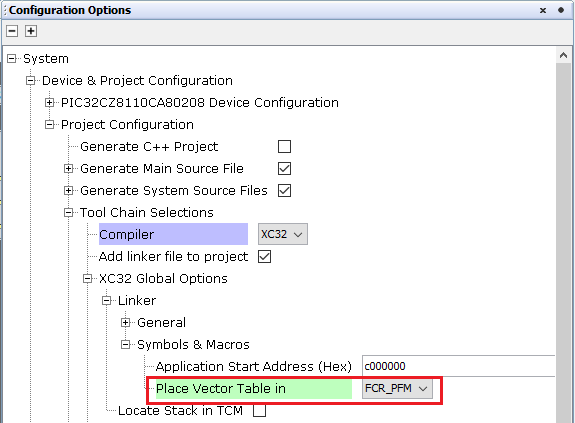575x423 pixels.
Task: Open Place Vector Table FCR_PFM dropdown
Action: pyautogui.click(x=398, y=389)
